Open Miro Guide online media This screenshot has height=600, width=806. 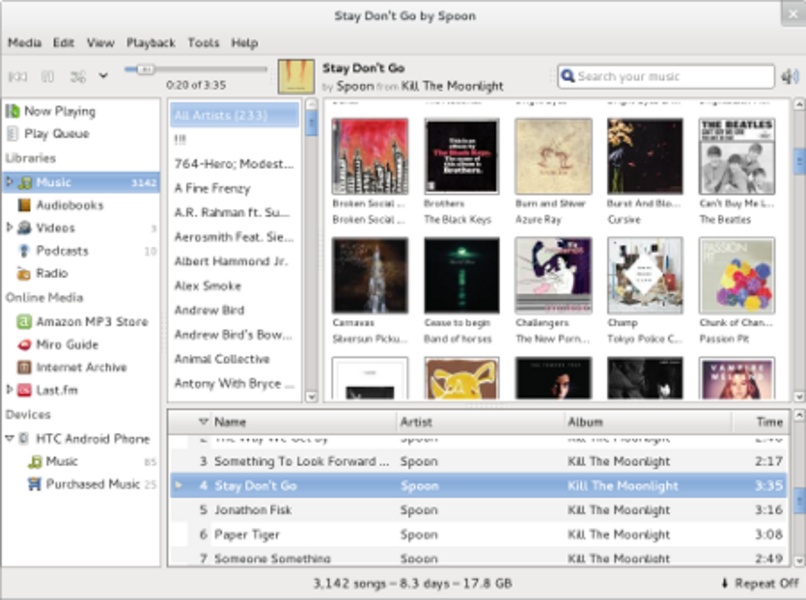(x=67, y=344)
